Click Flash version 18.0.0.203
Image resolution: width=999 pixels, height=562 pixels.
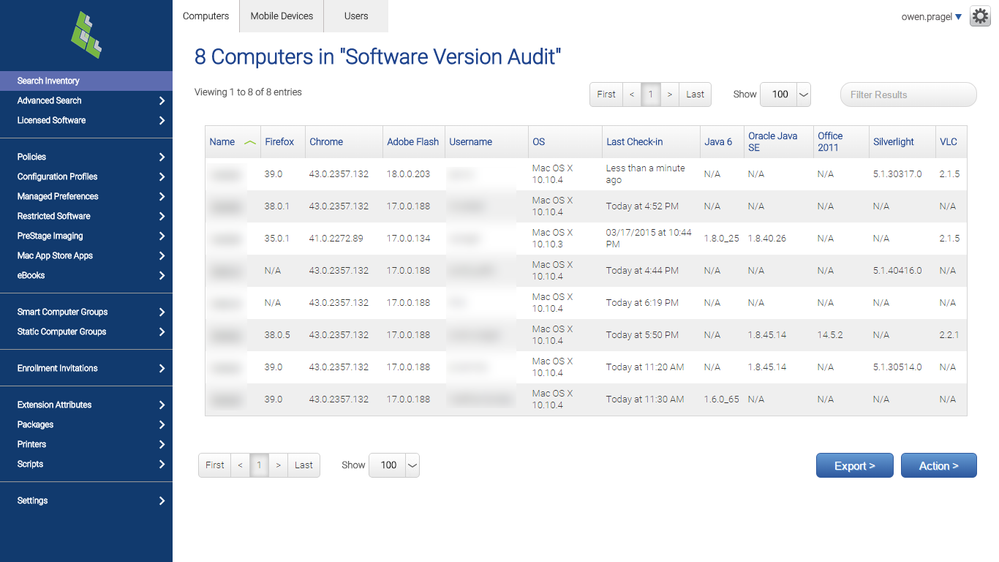[x=408, y=174]
